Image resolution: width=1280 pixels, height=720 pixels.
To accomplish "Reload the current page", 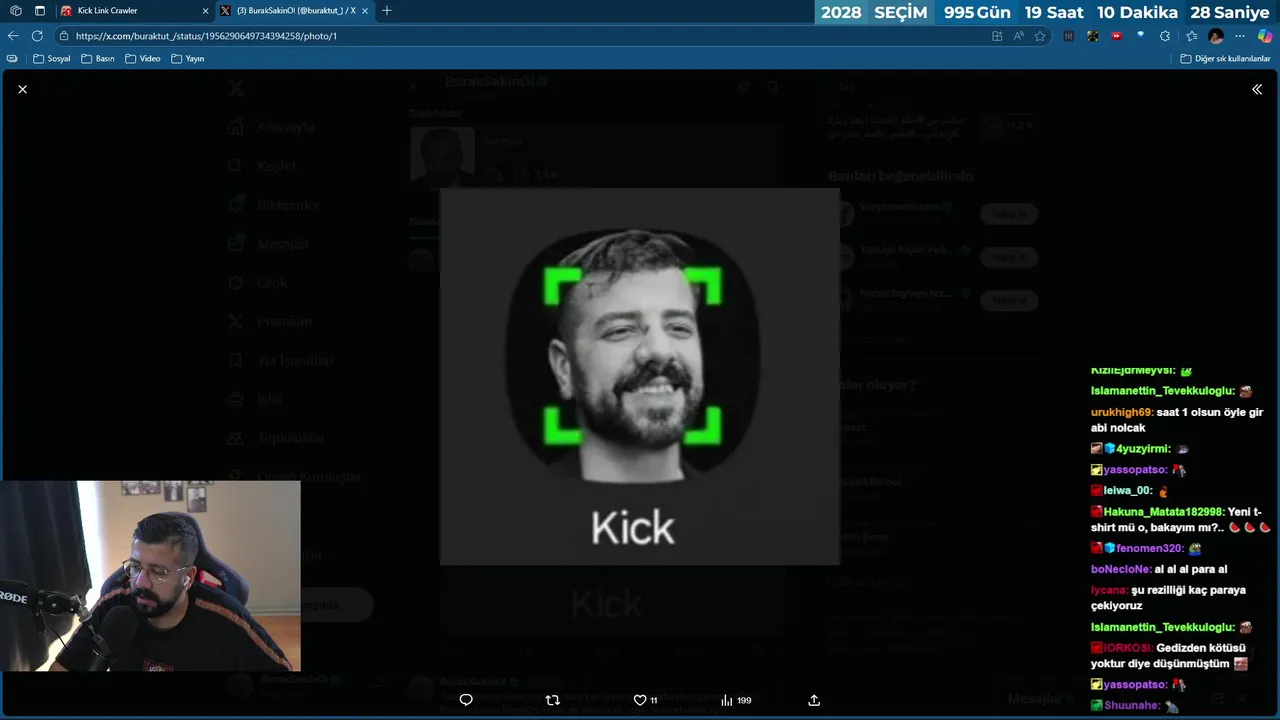I will [x=37, y=35].
